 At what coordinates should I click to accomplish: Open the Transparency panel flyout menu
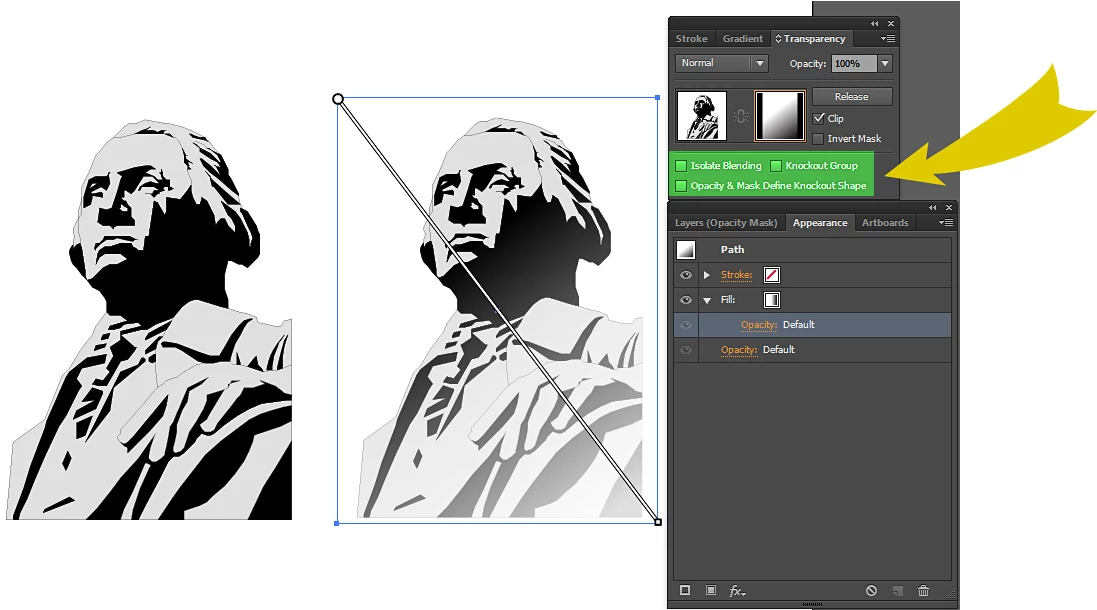pyautogui.click(x=888, y=38)
